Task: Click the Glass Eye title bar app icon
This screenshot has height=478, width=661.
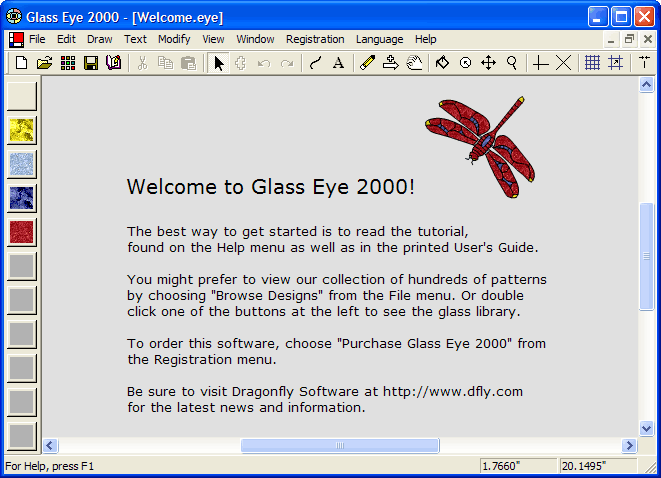Action: tap(14, 16)
